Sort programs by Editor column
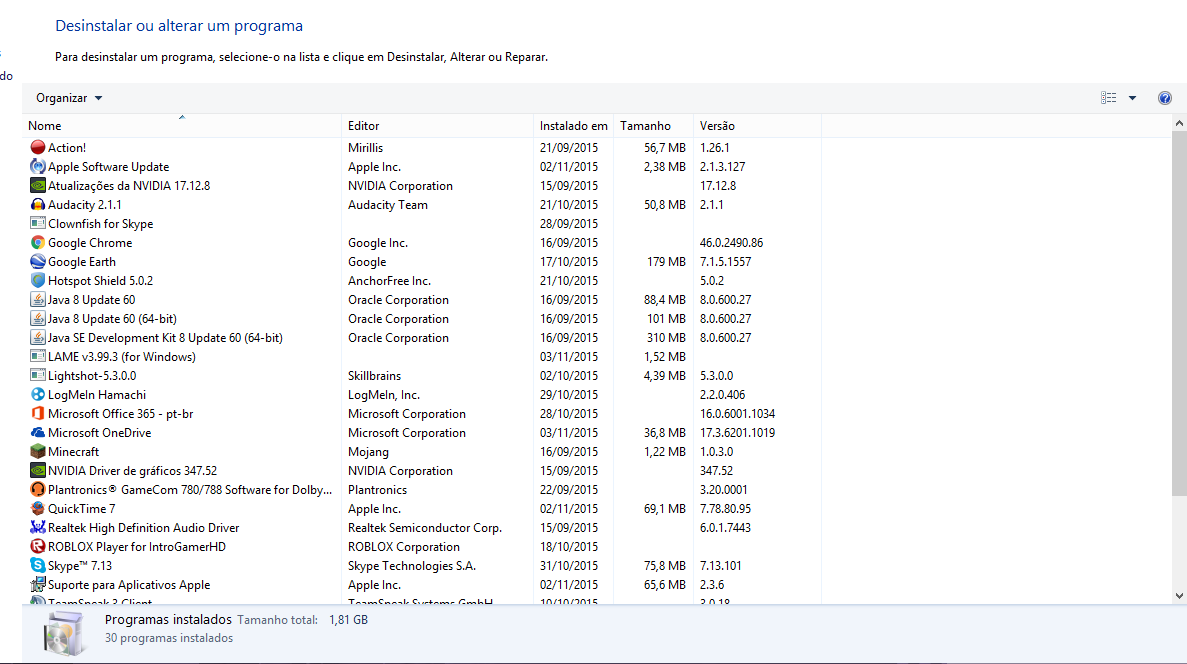 click(x=438, y=126)
